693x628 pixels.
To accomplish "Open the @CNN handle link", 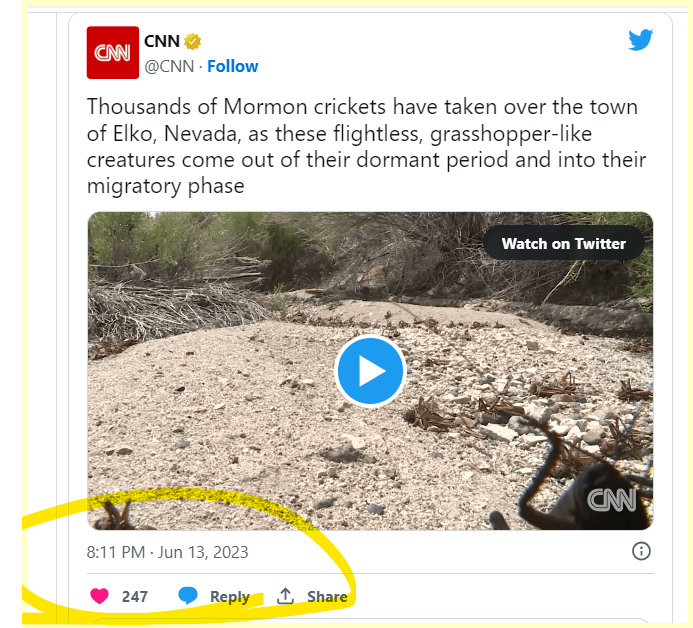I will 170,66.
